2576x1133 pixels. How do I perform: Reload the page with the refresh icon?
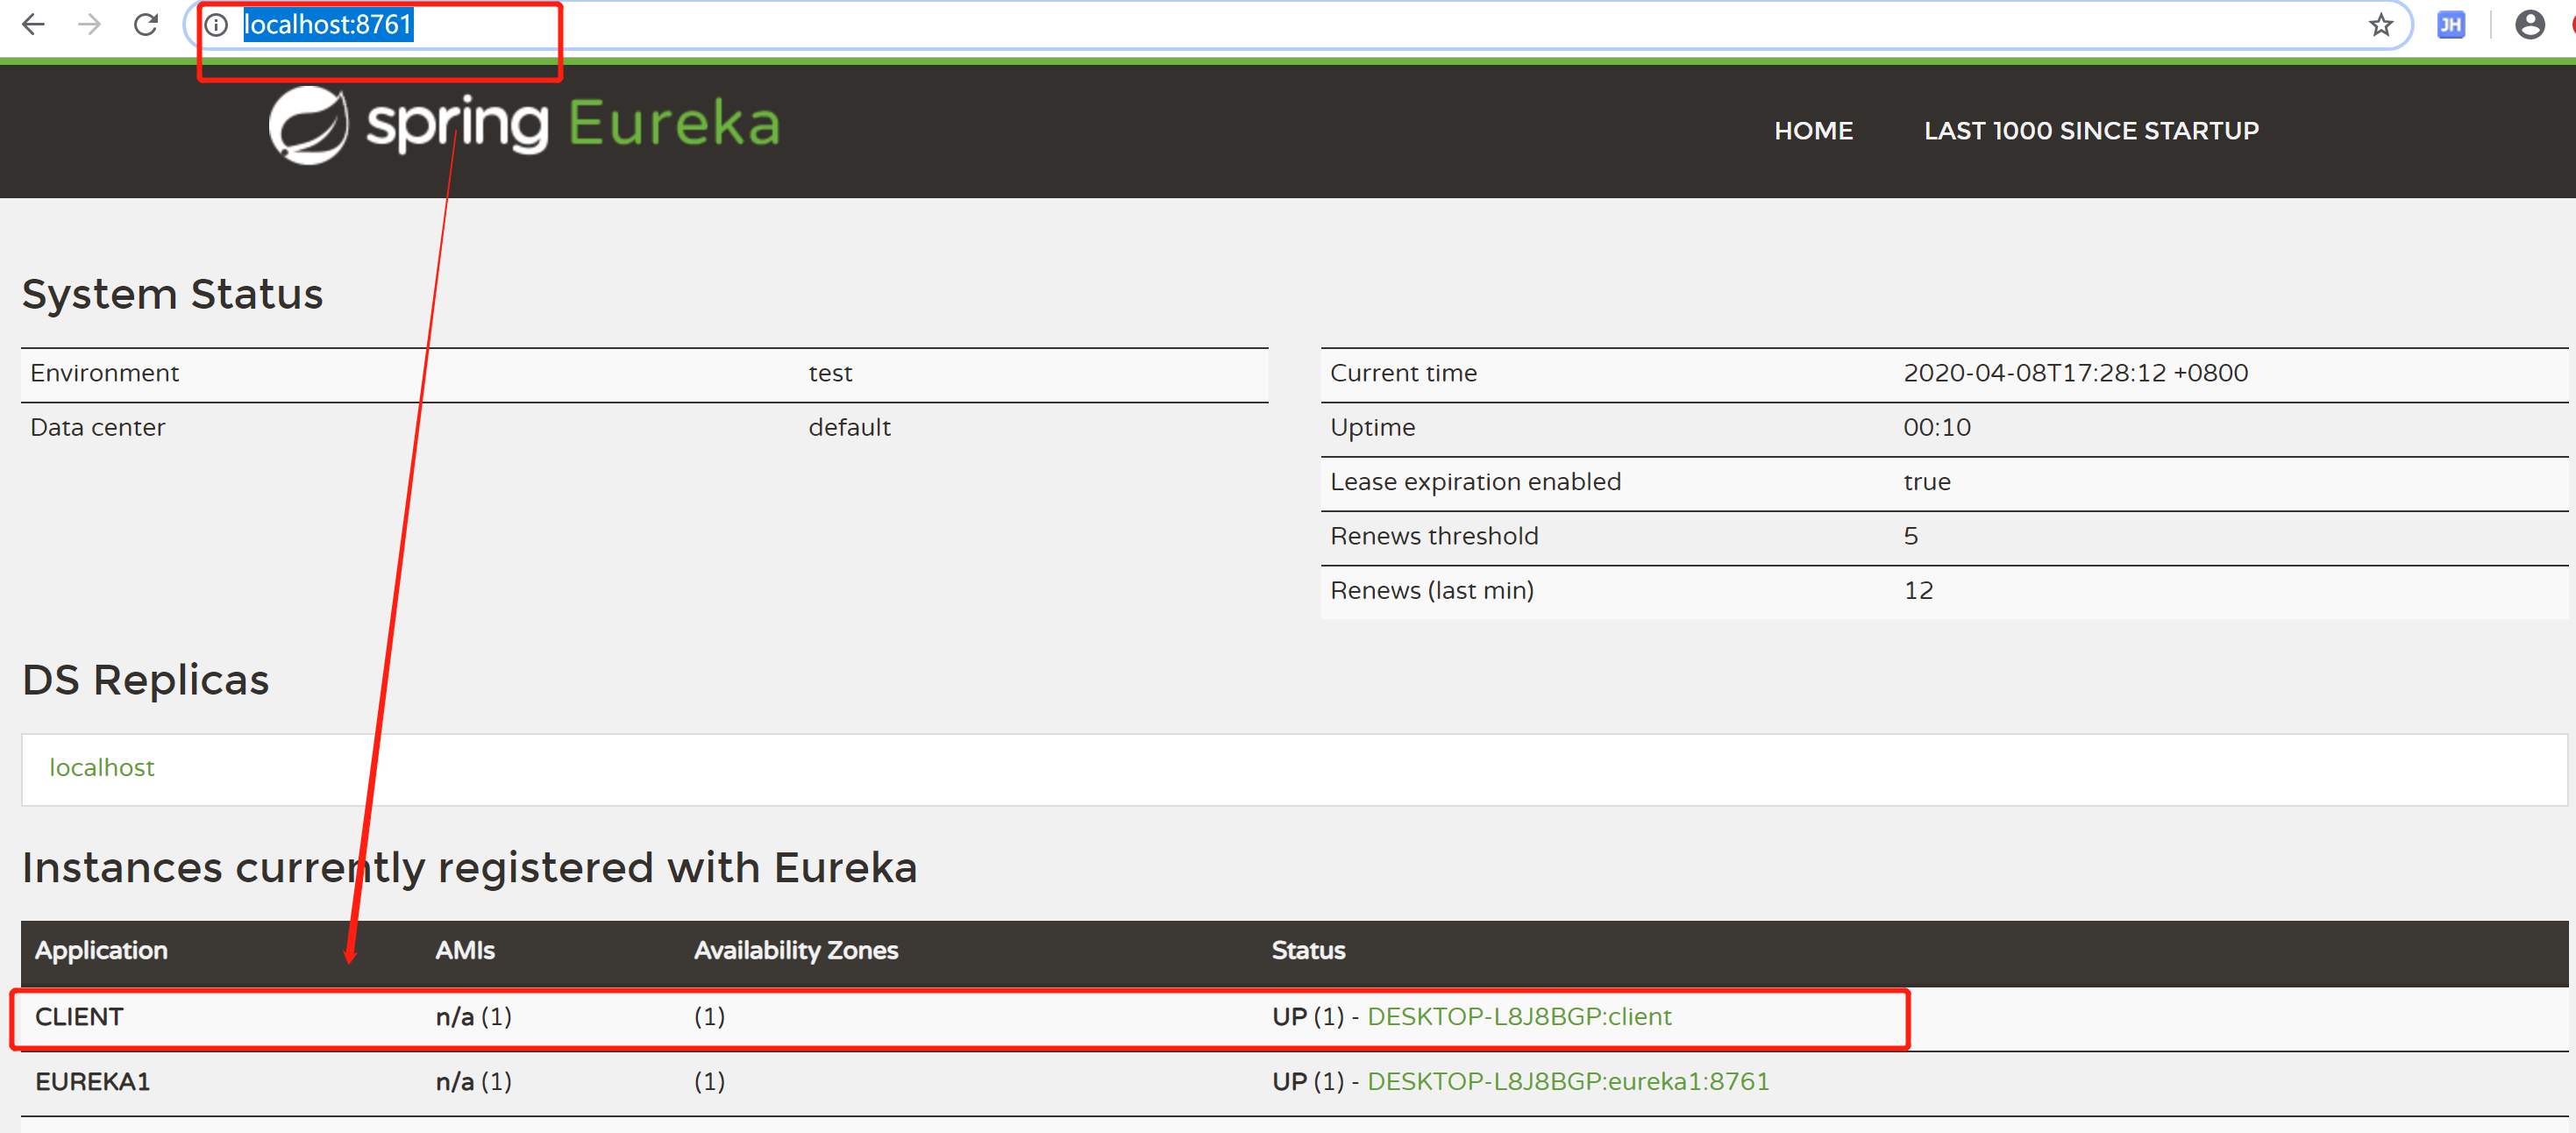(146, 24)
